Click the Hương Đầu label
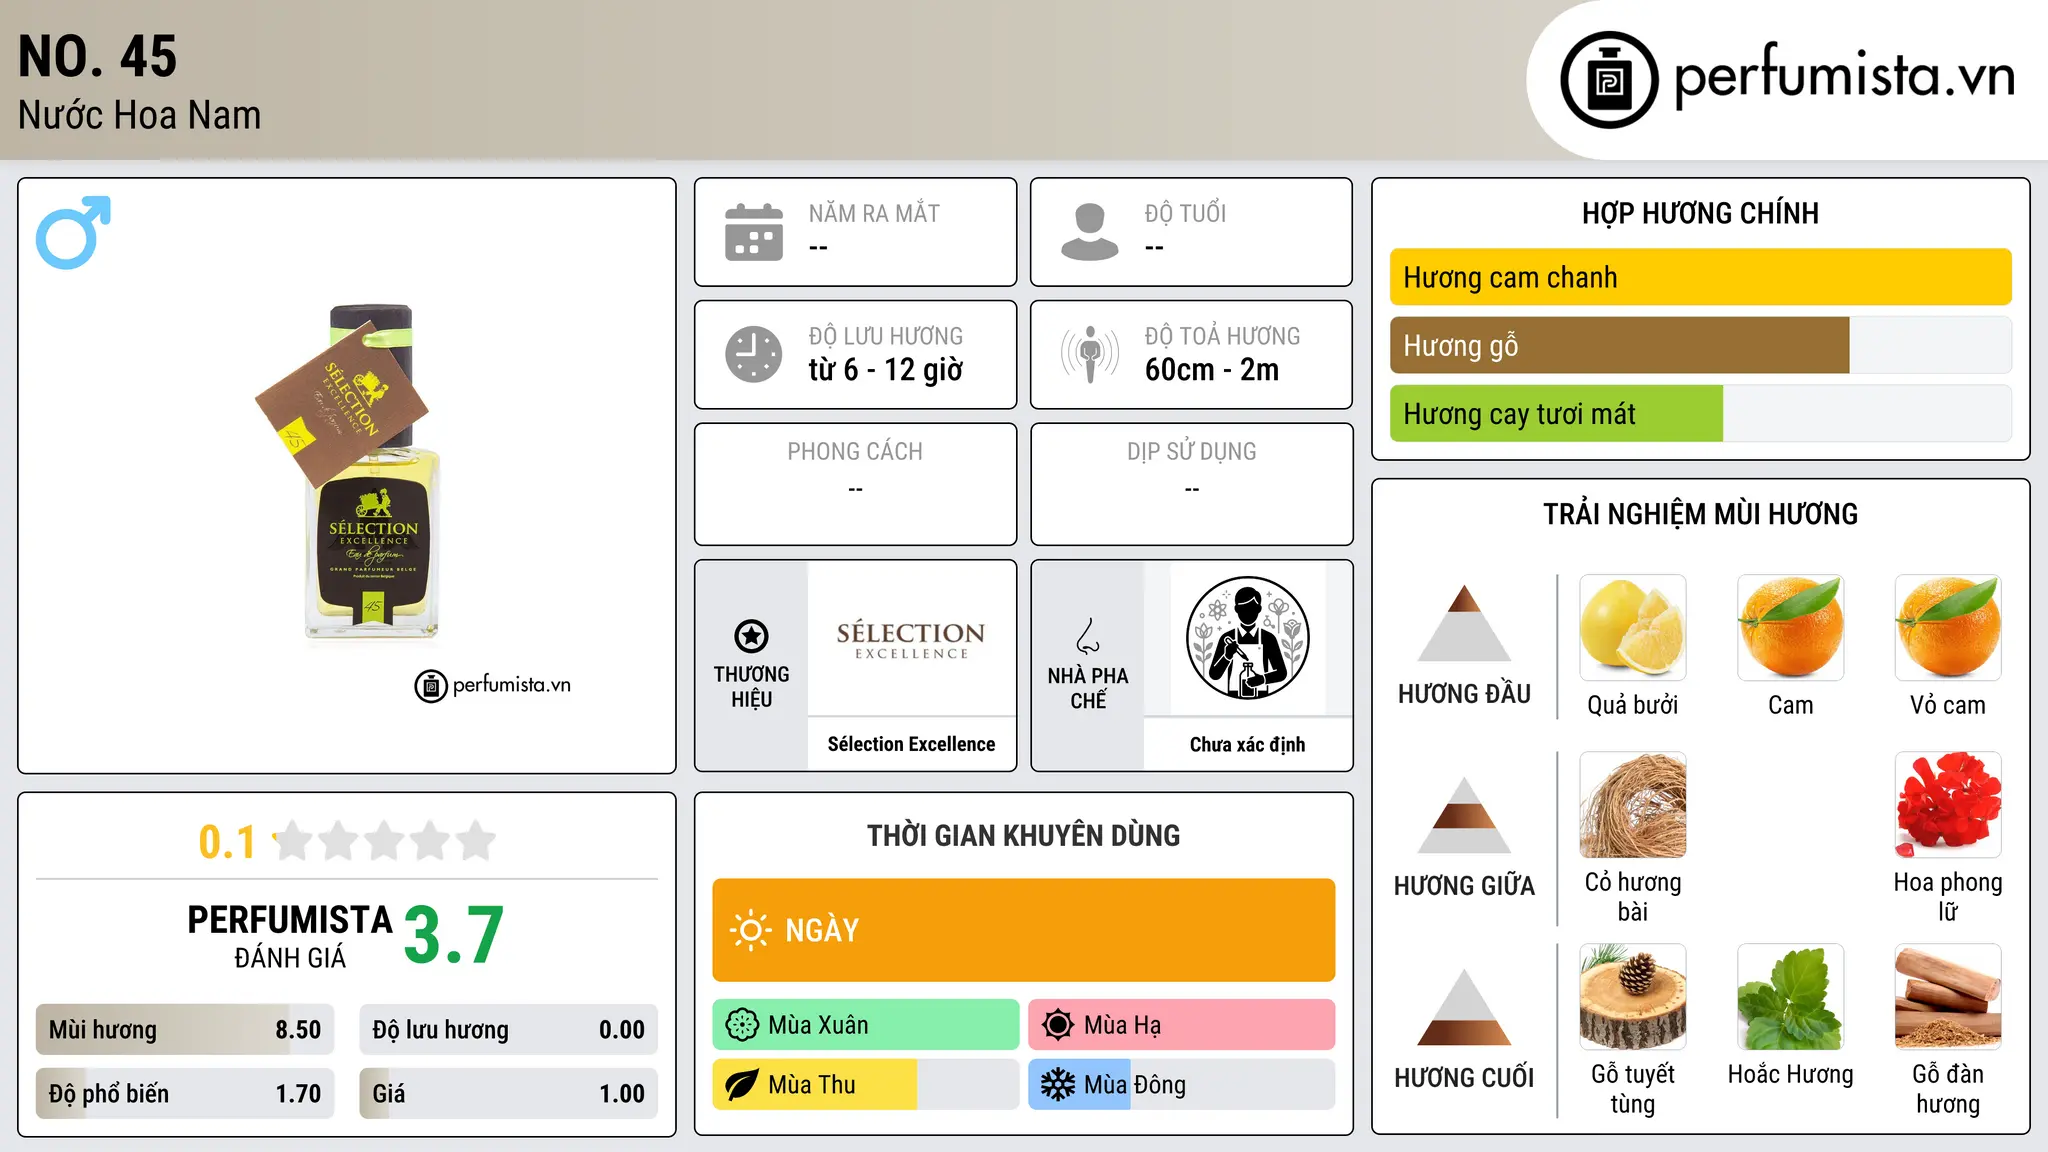Image resolution: width=2048 pixels, height=1152 pixels. [x=1464, y=694]
